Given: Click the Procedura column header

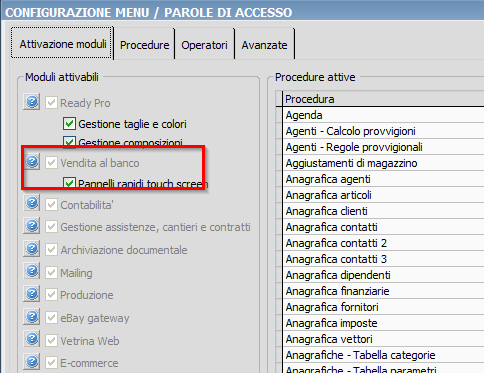Looking at the screenshot, I should pyautogui.click(x=383, y=99).
